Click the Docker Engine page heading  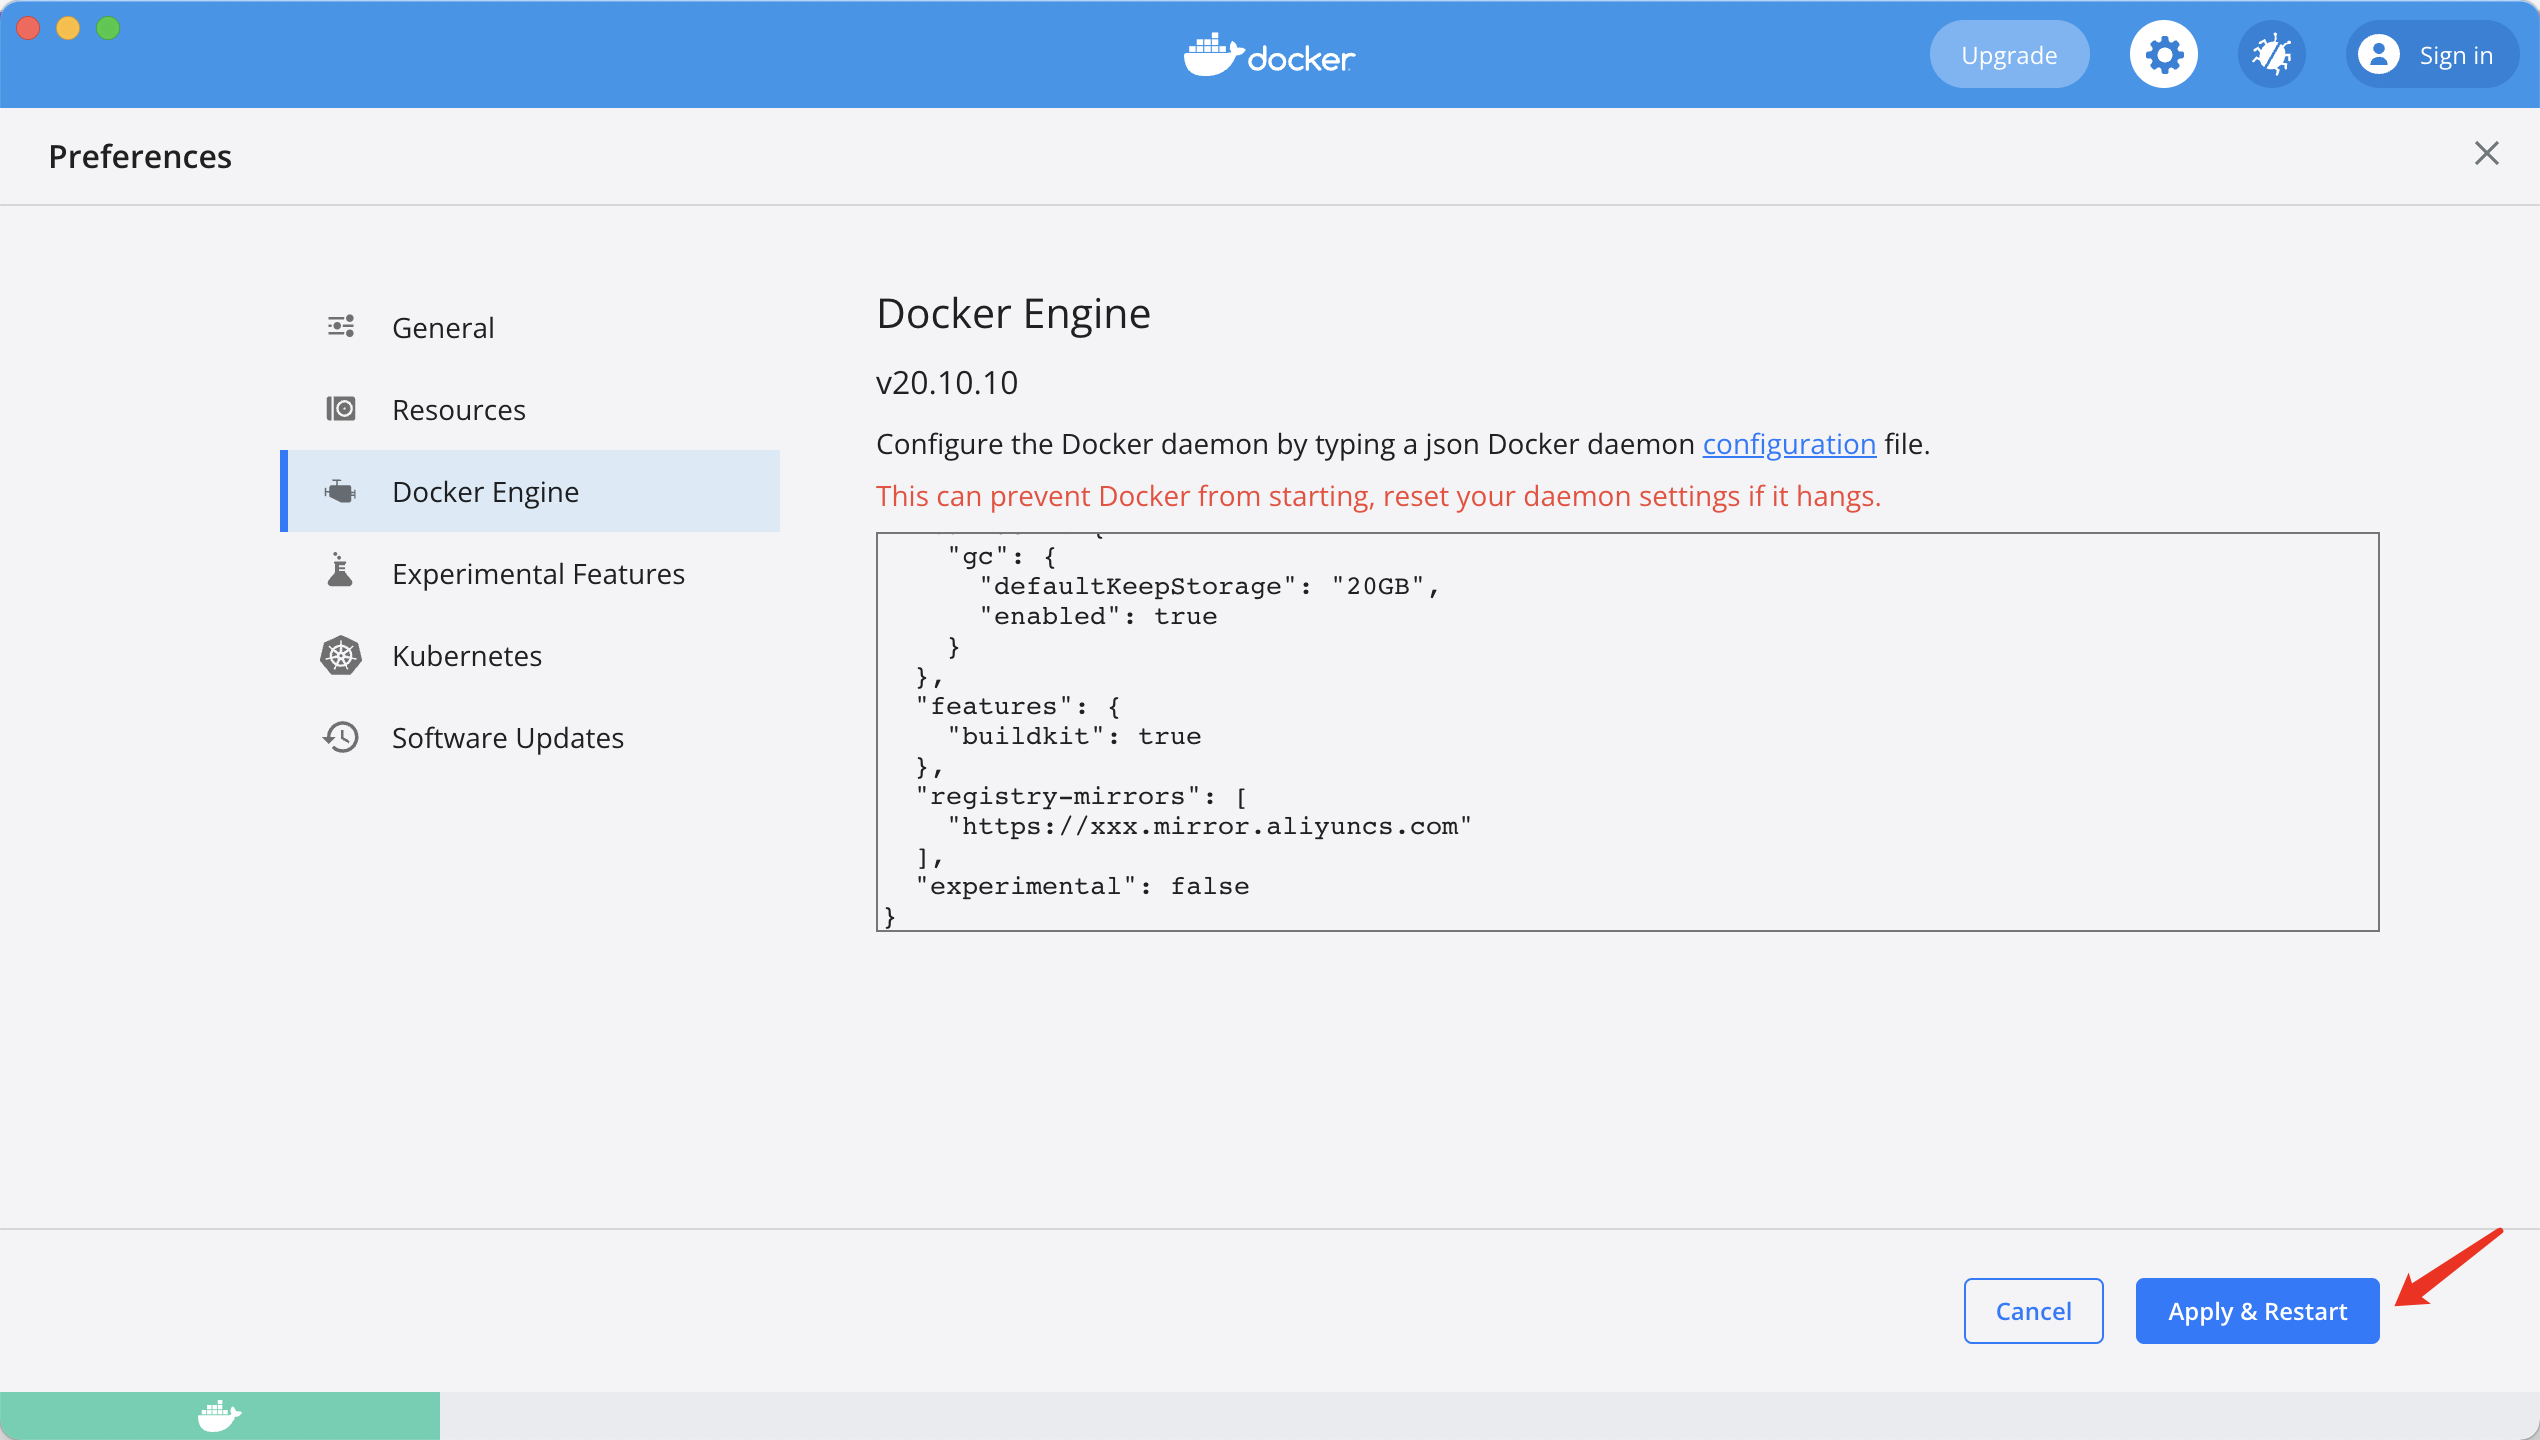pos(1013,314)
